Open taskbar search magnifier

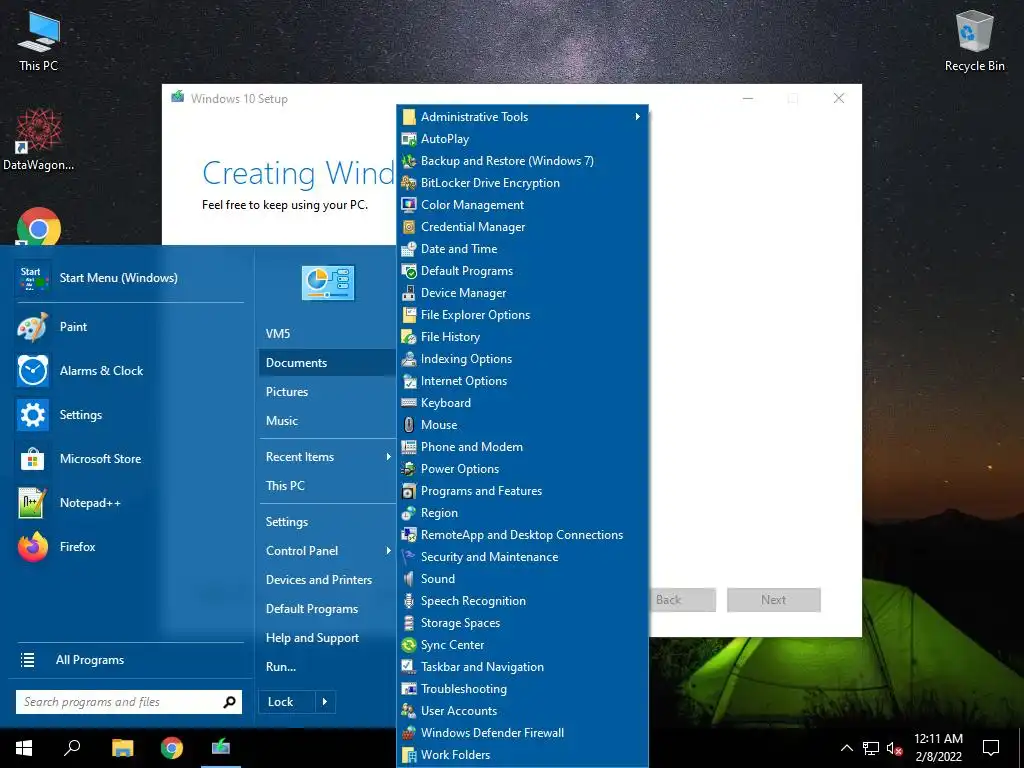72,748
